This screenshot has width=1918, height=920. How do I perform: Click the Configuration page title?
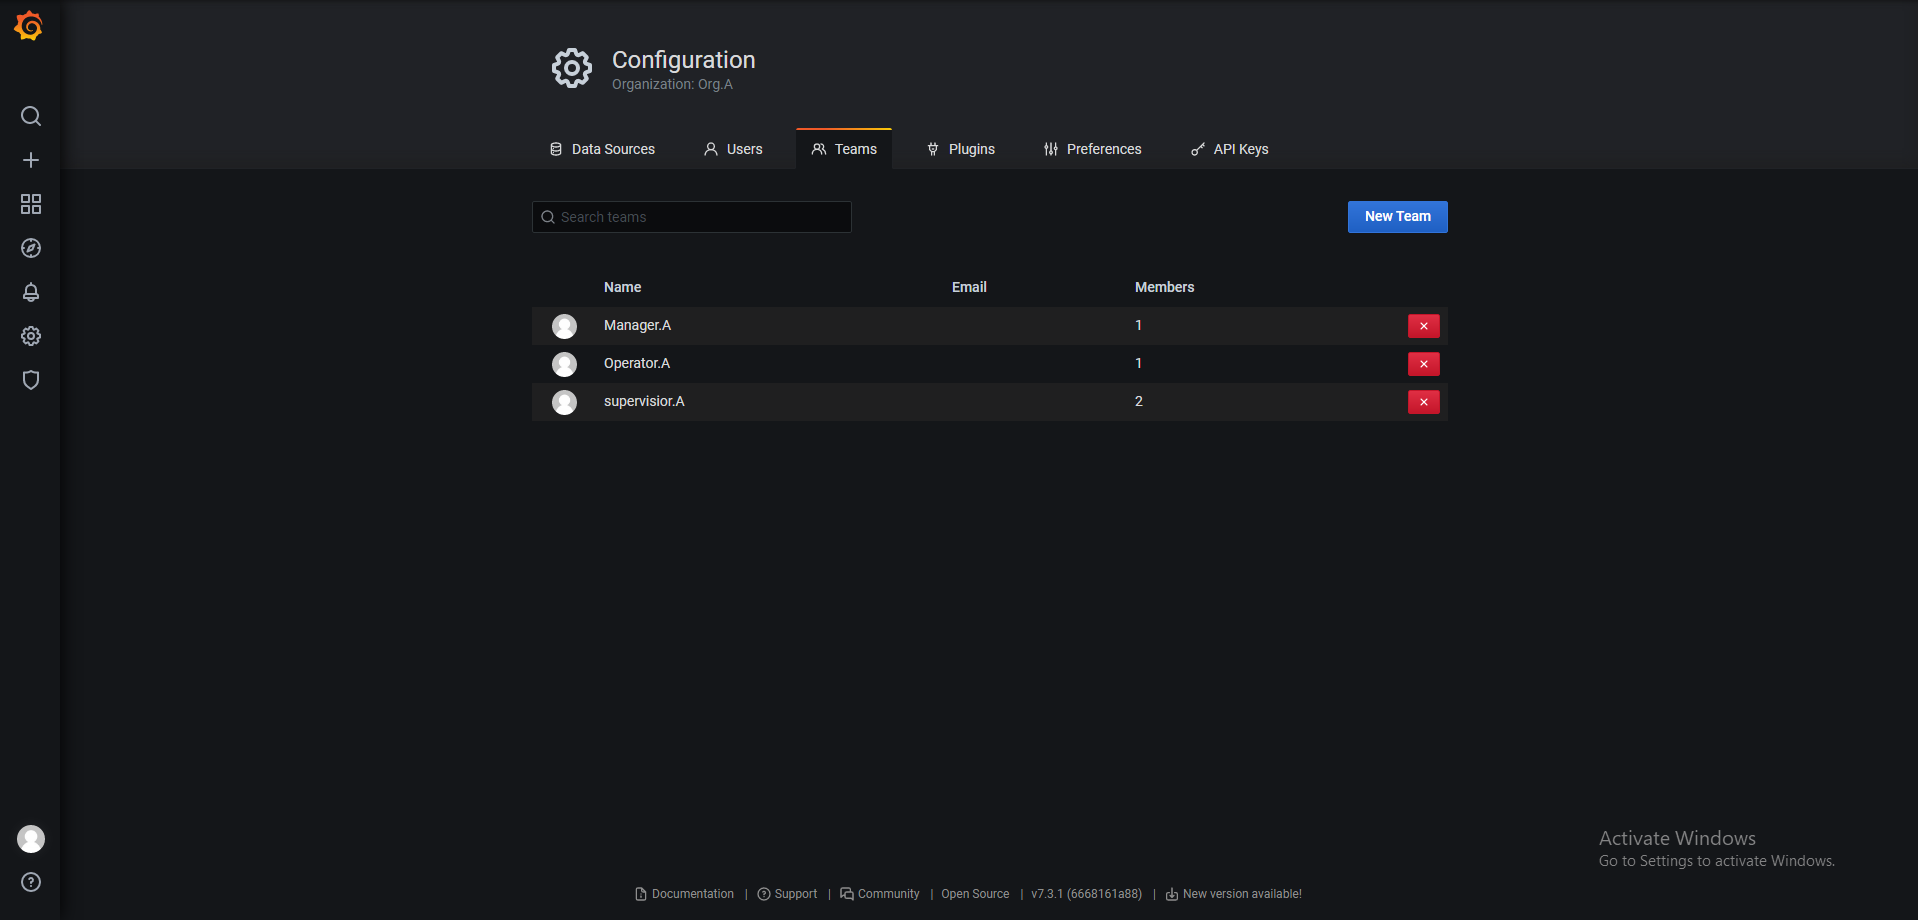684,60
